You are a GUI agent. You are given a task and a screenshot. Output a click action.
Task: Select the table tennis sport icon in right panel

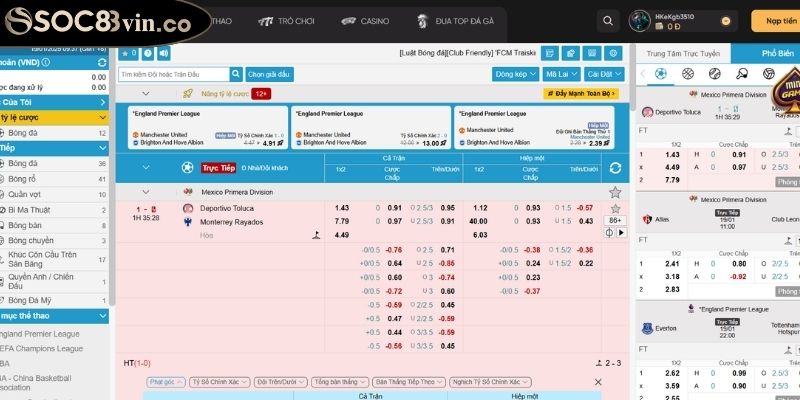pyautogui.click(x=741, y=74)
